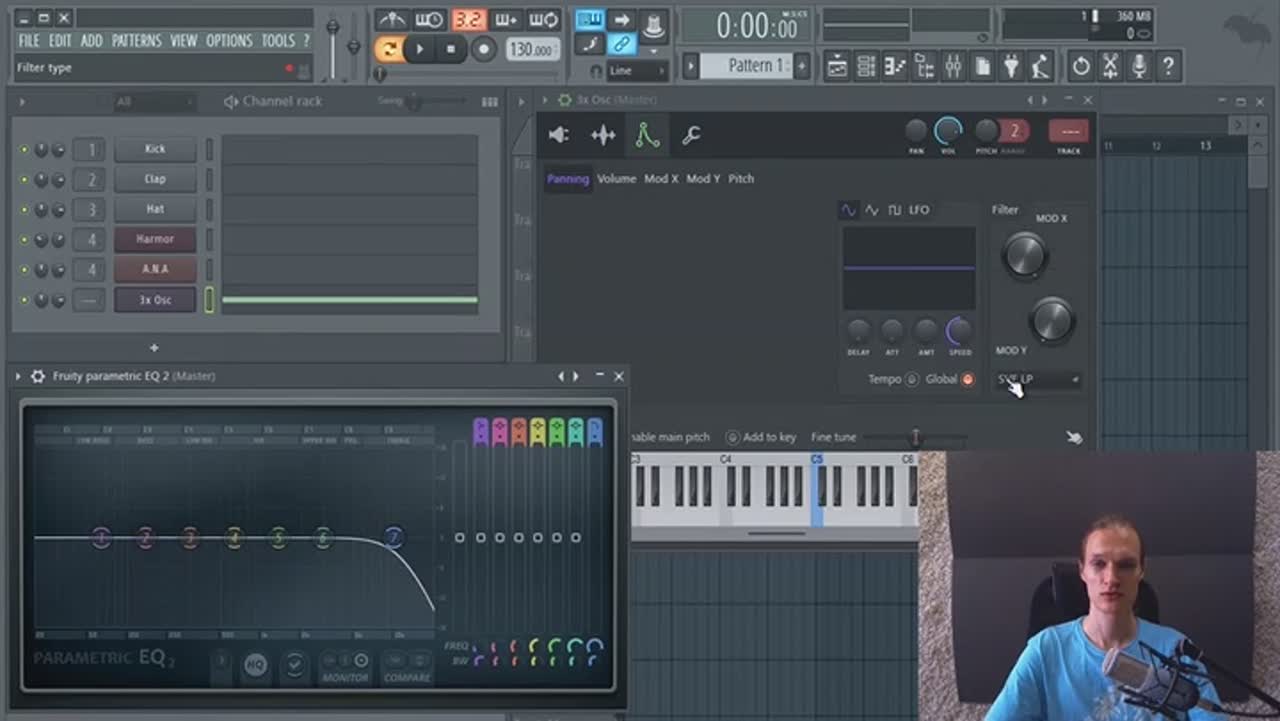The height and width of the screenshot is (721, 1280).
Task: Open the Mixer from the toolbar
Action: point(953,67)
